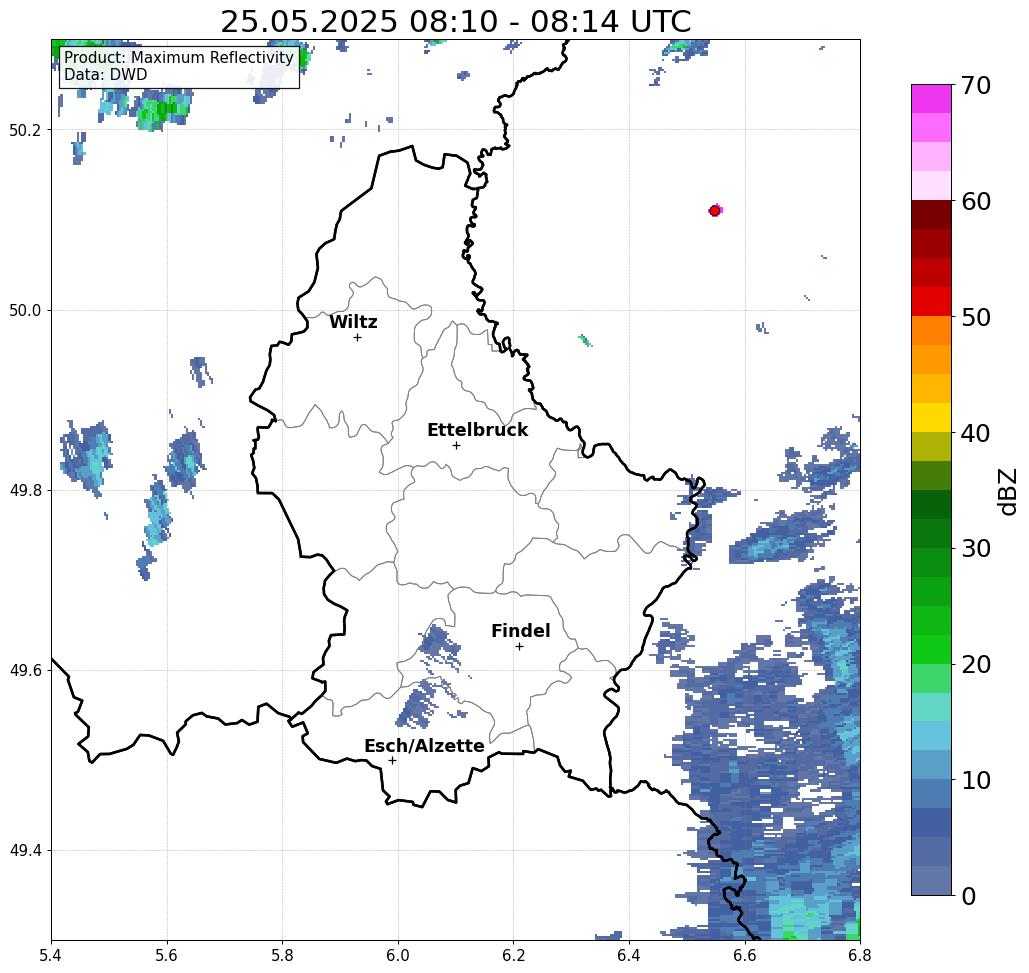
Task: Click the longitude label 6.0
Action: click(x=398, y=955)
